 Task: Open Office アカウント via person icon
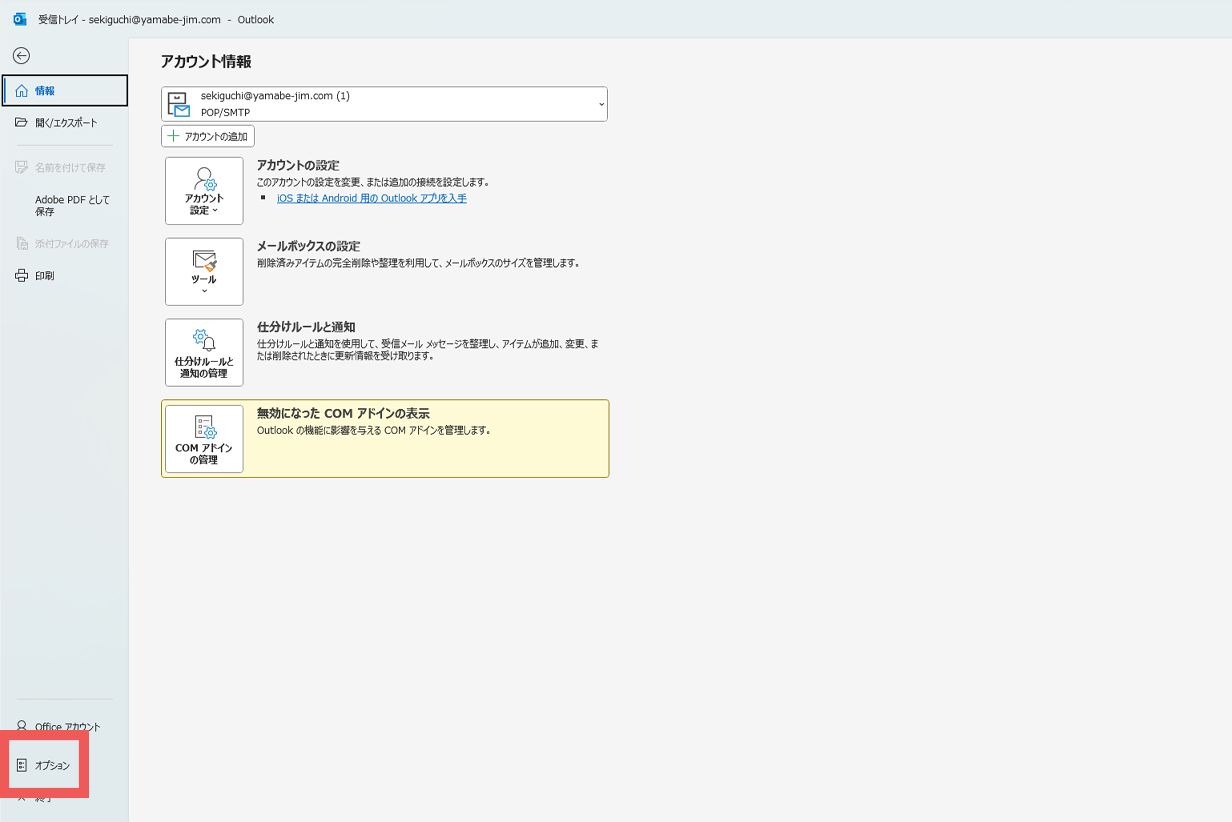click(22, 727)
